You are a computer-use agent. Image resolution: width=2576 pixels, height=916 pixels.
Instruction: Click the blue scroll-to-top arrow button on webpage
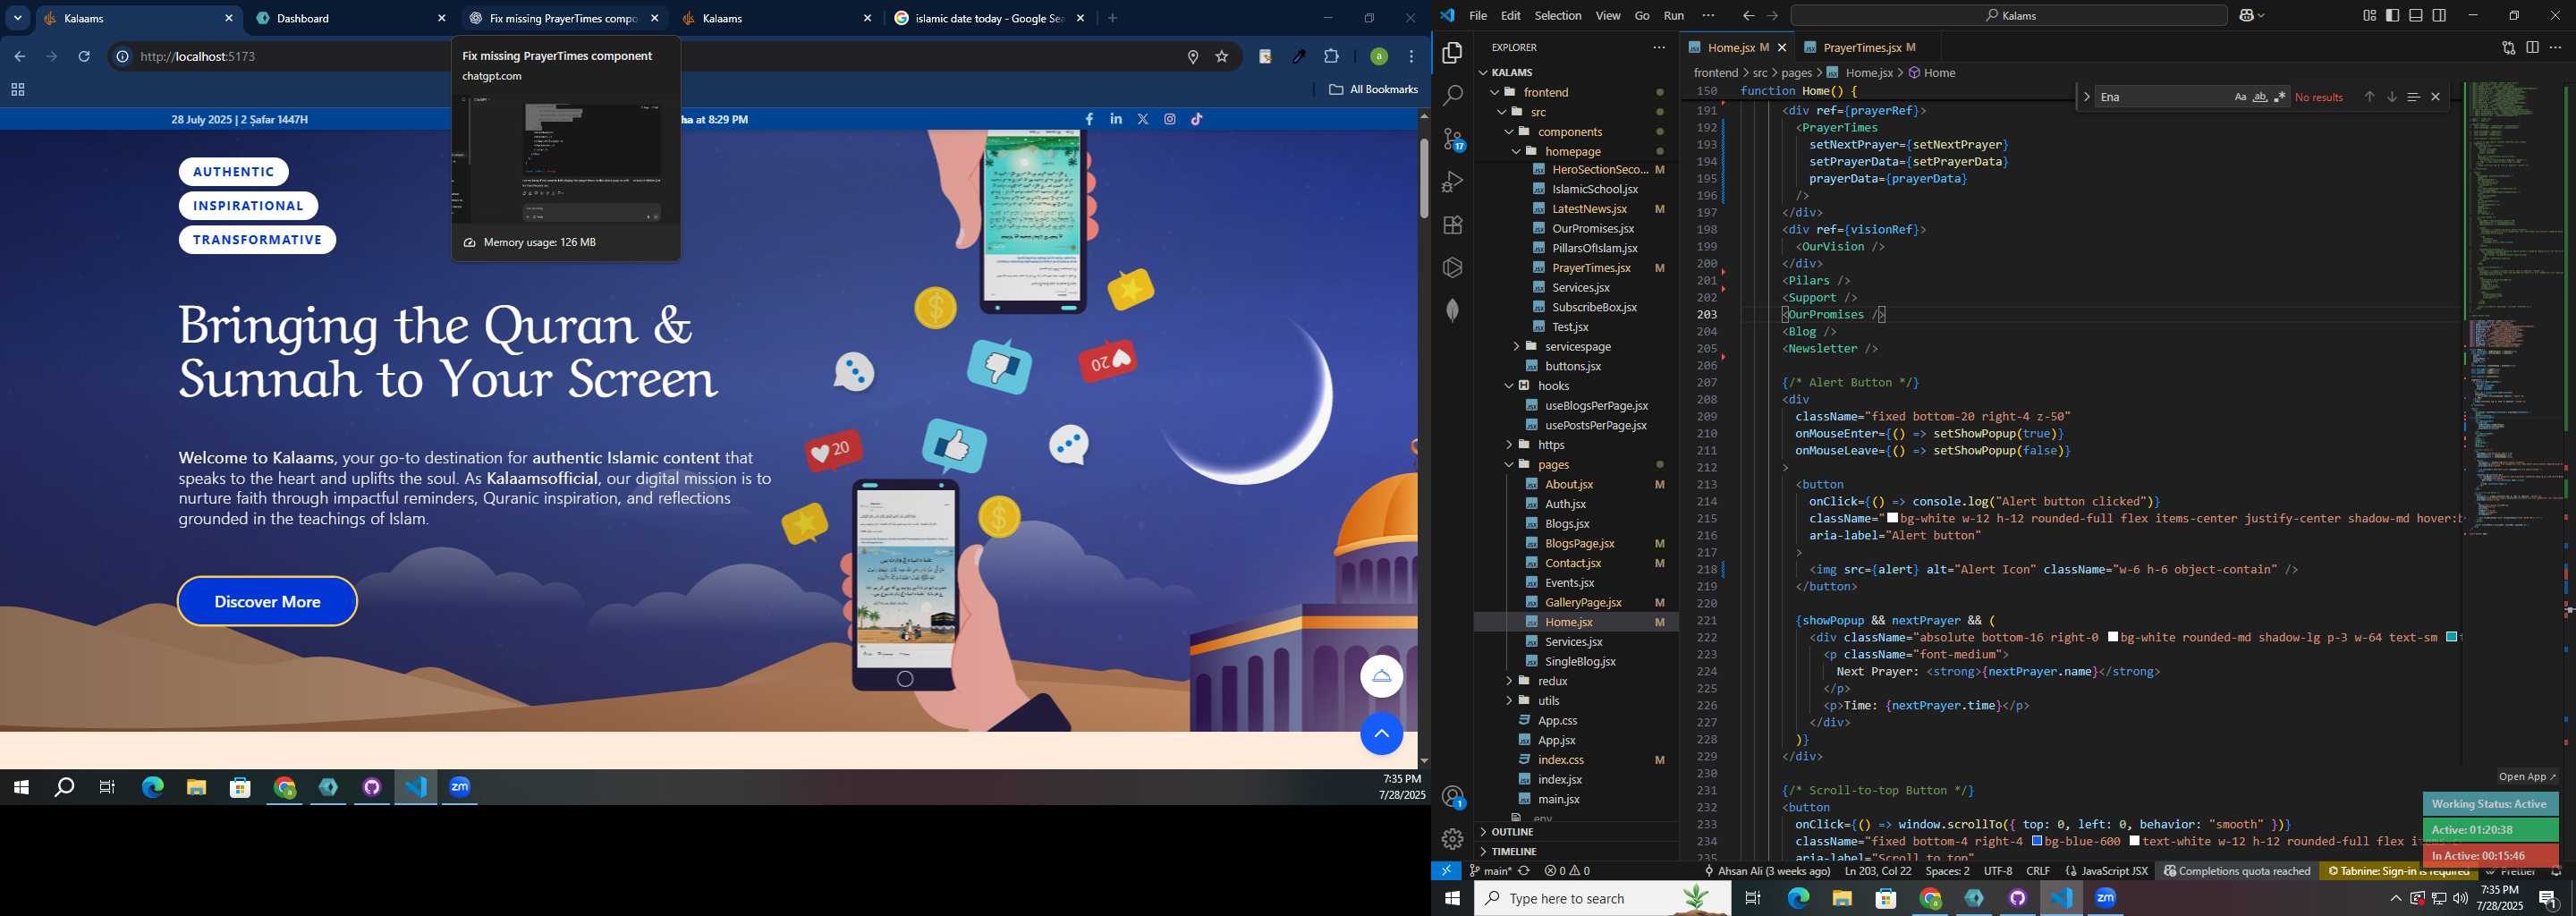(1381, 734)
